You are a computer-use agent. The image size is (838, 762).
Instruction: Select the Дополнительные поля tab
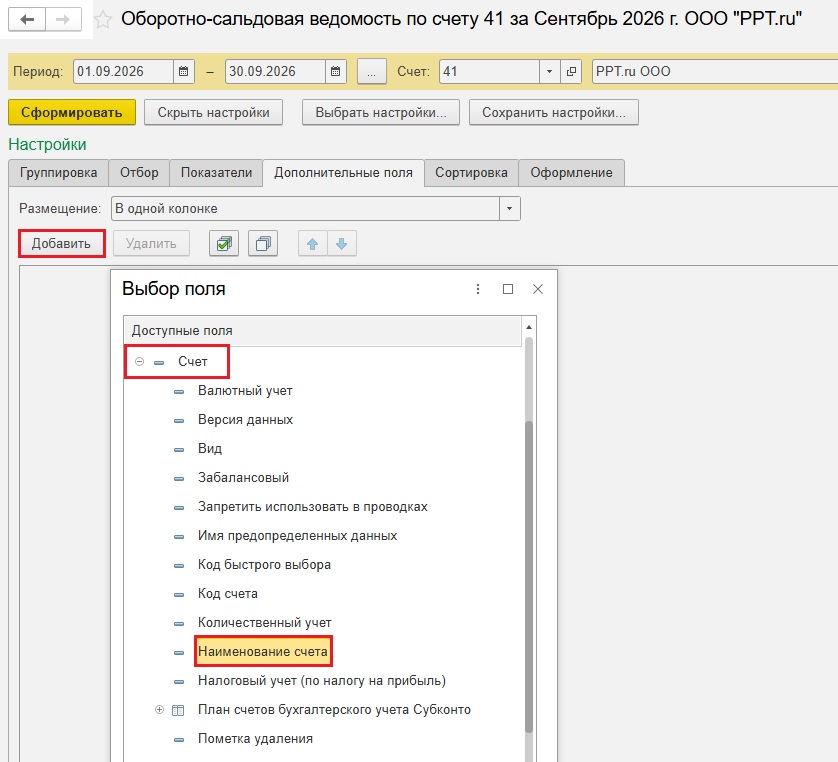(x=344, y=173)
